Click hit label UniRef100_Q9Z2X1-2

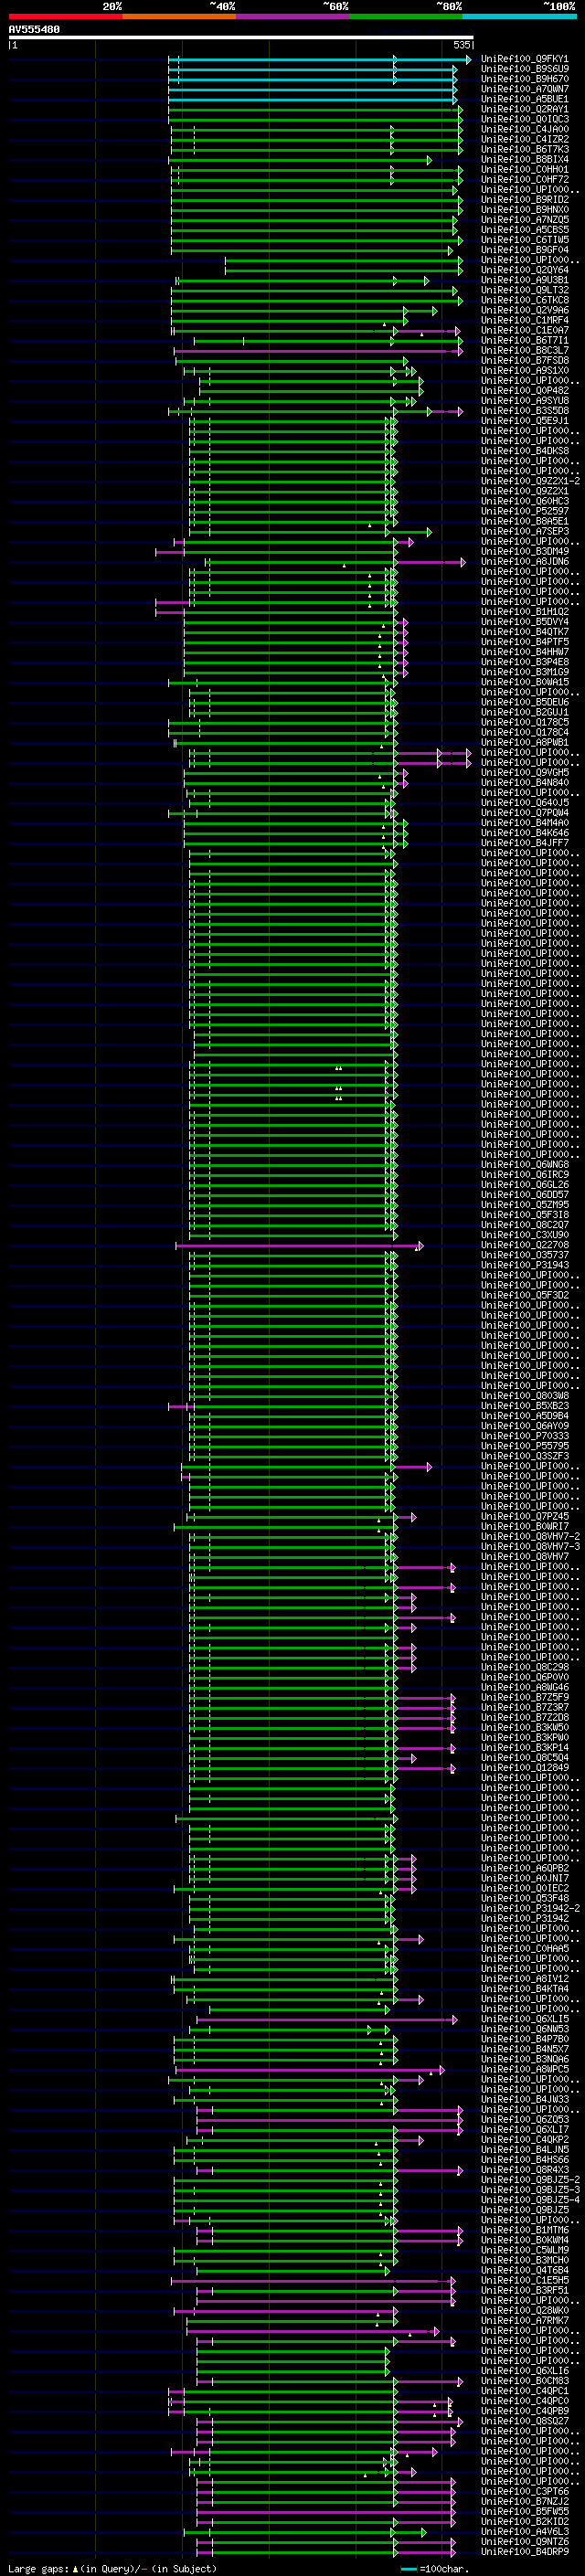pos(530,481)
